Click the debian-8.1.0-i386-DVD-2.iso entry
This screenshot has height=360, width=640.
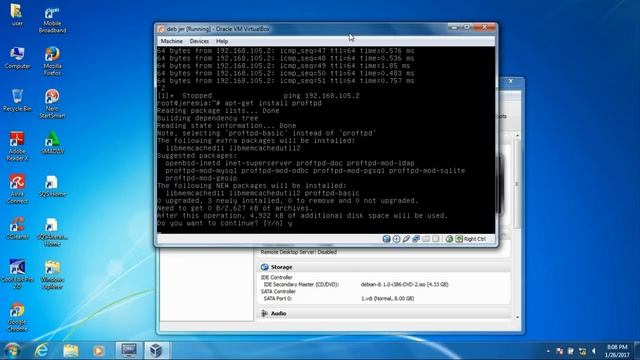(404, 284)
